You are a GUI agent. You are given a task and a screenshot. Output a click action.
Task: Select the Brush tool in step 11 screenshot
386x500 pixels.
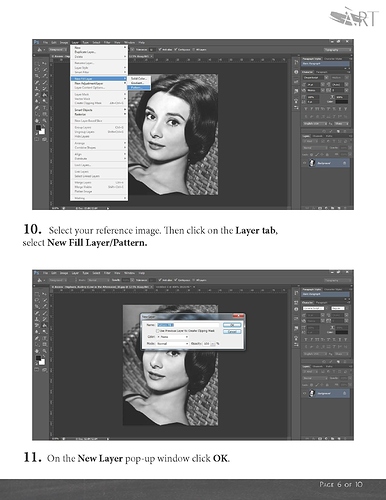coord(45,313)
